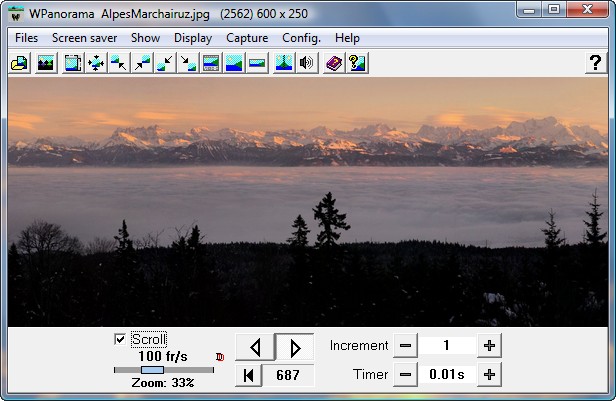Click the 100 fr/s speed text
The image size is (616, 401).
pos(163,357)
